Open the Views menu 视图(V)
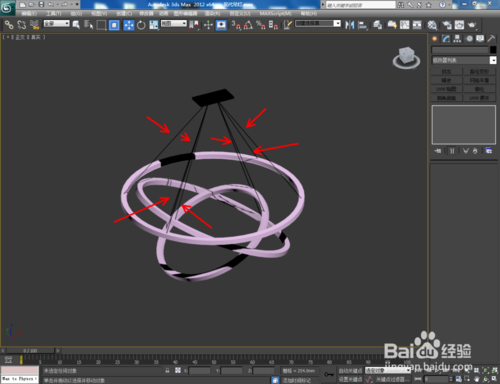 pos(99,13)
